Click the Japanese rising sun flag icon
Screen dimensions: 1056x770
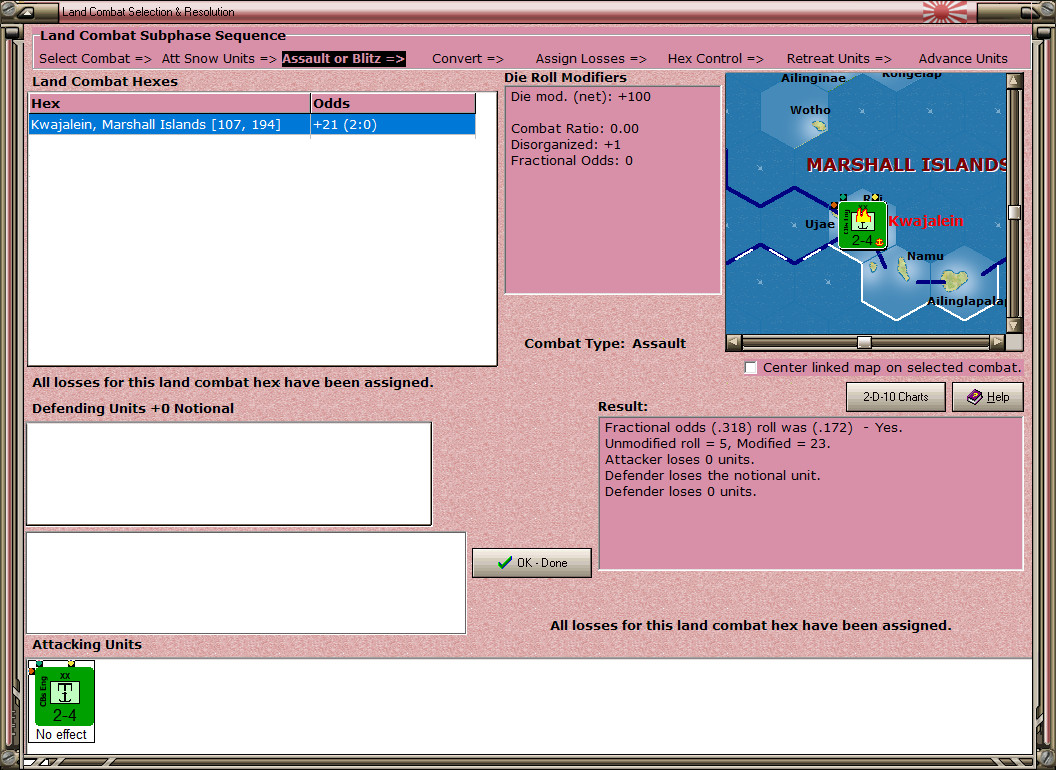click(x=944, y=11)
